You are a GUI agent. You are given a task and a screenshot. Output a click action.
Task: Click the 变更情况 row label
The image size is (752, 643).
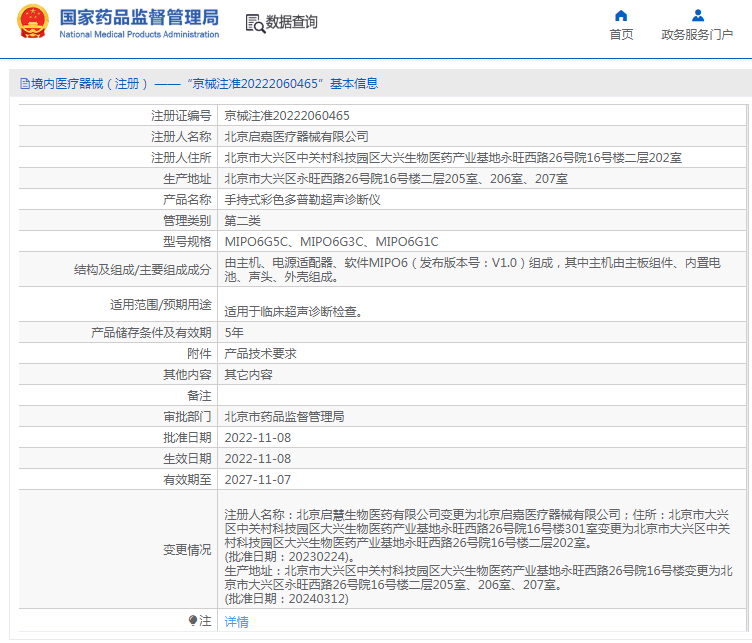coord(187,549)
